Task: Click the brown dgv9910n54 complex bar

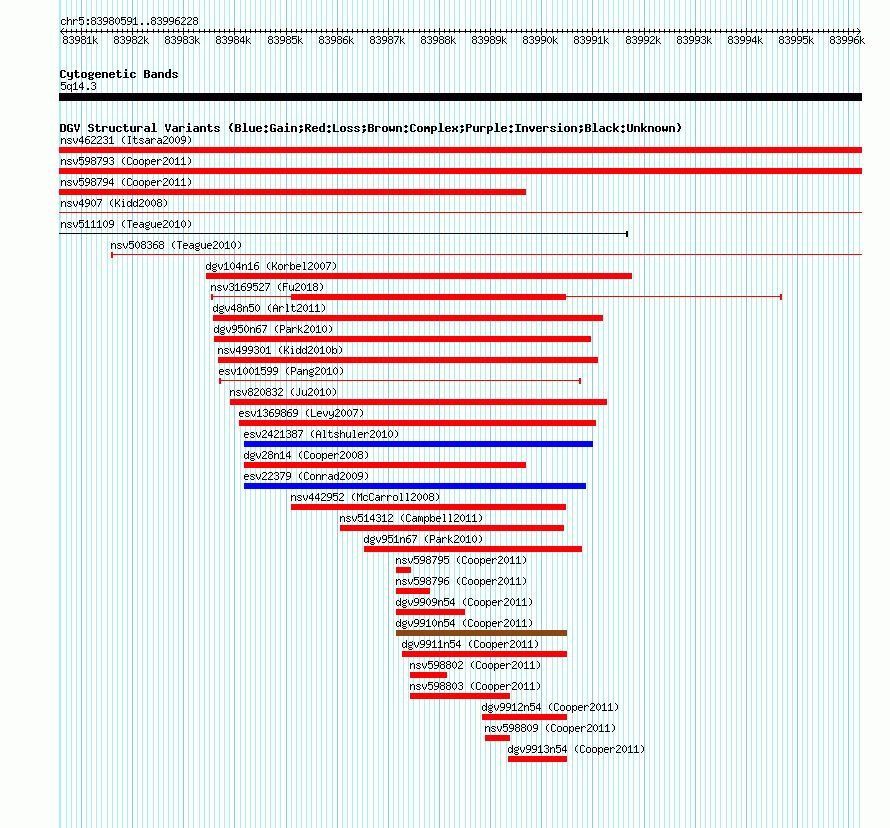Action: (x=481, y=633)
